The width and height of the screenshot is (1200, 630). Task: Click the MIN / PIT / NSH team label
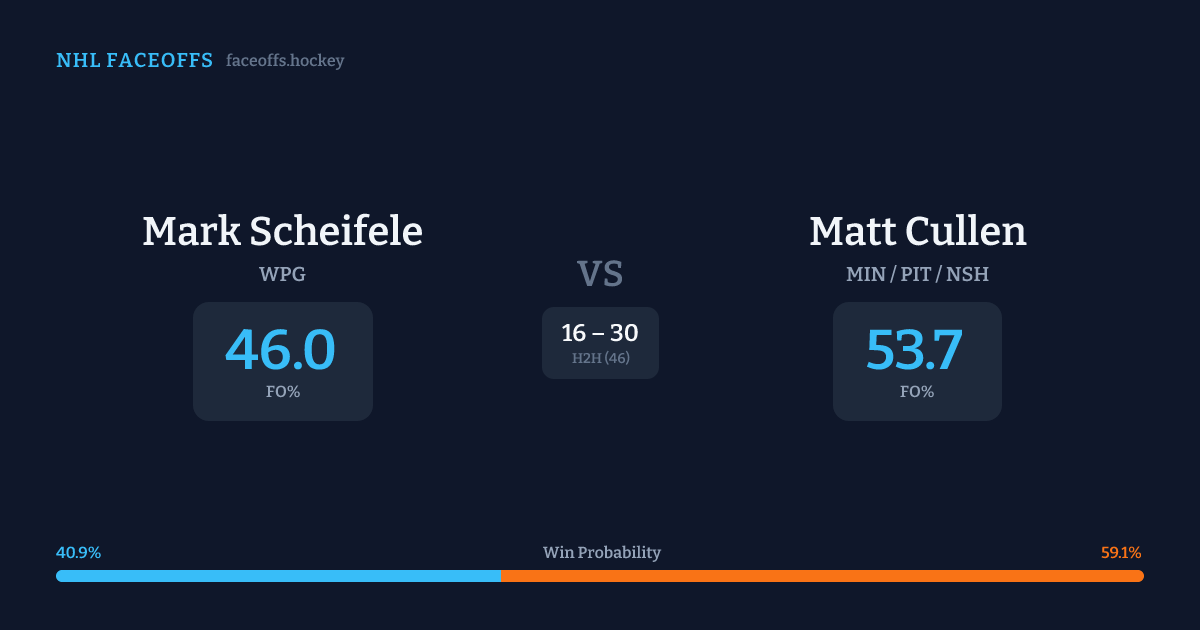[917, 274]
